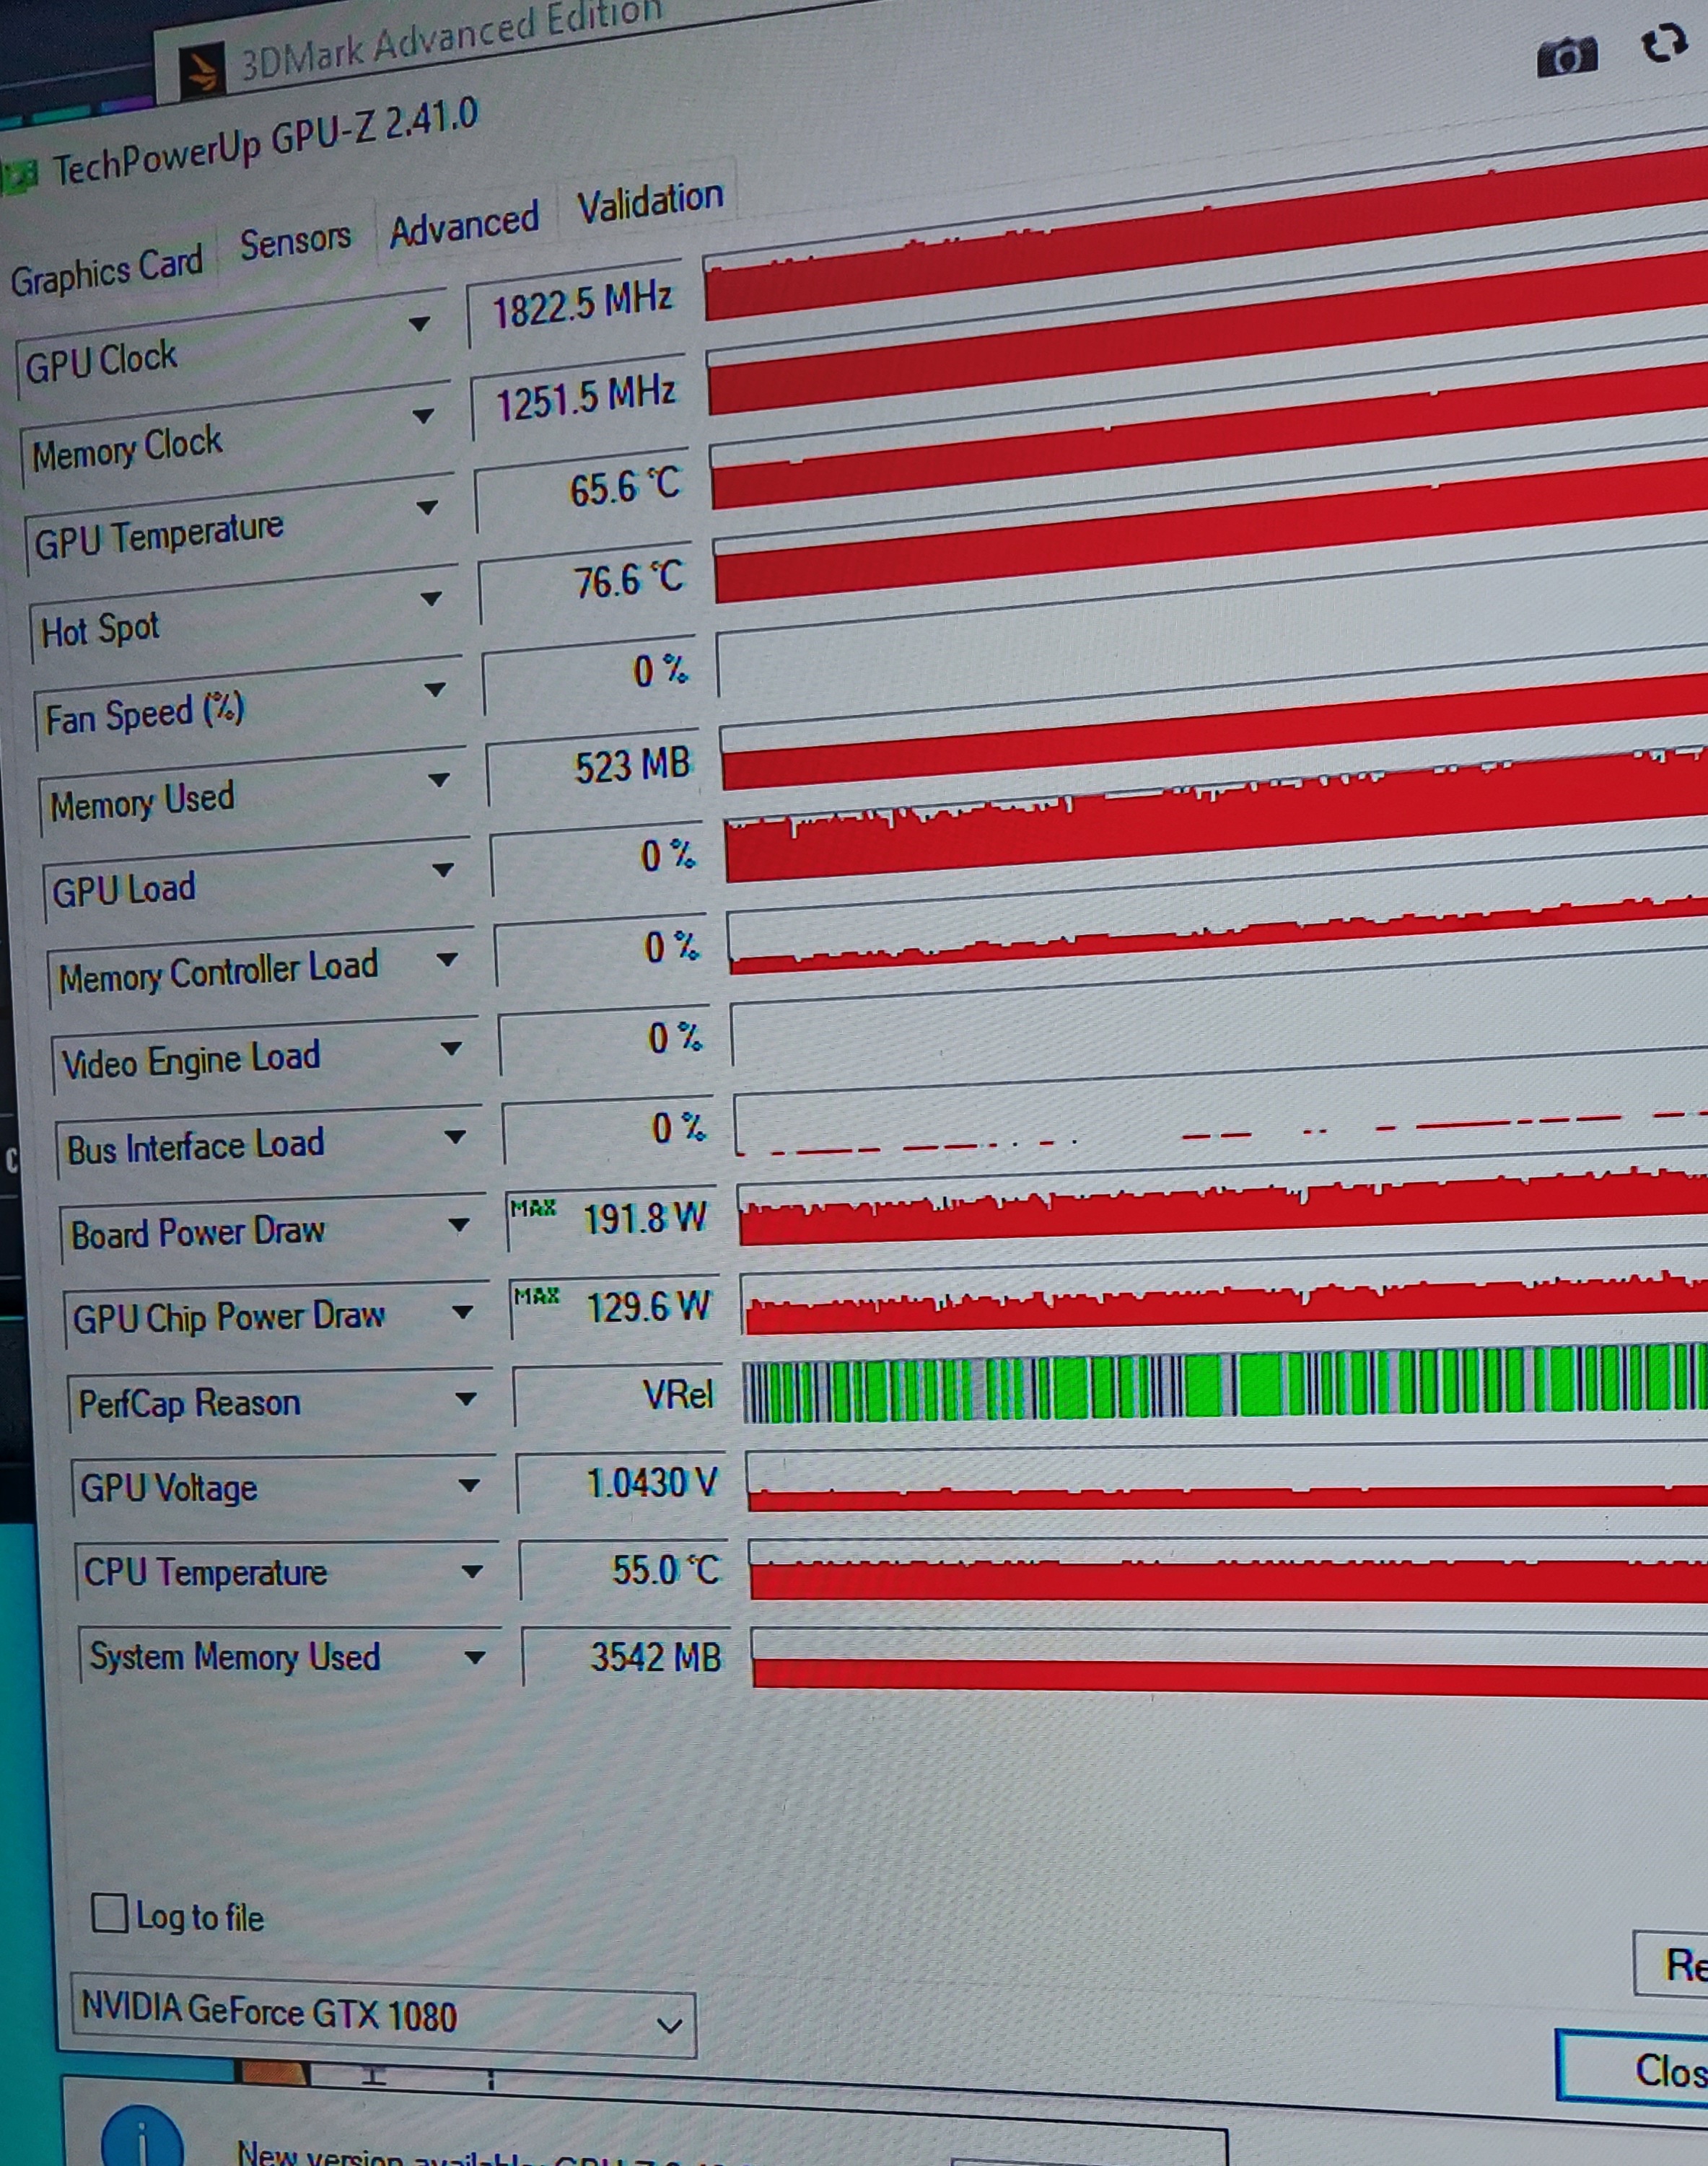Click the GPU-Z refresh arrows icon
Screen dimensions: 1708x2166
[1665, 42]
